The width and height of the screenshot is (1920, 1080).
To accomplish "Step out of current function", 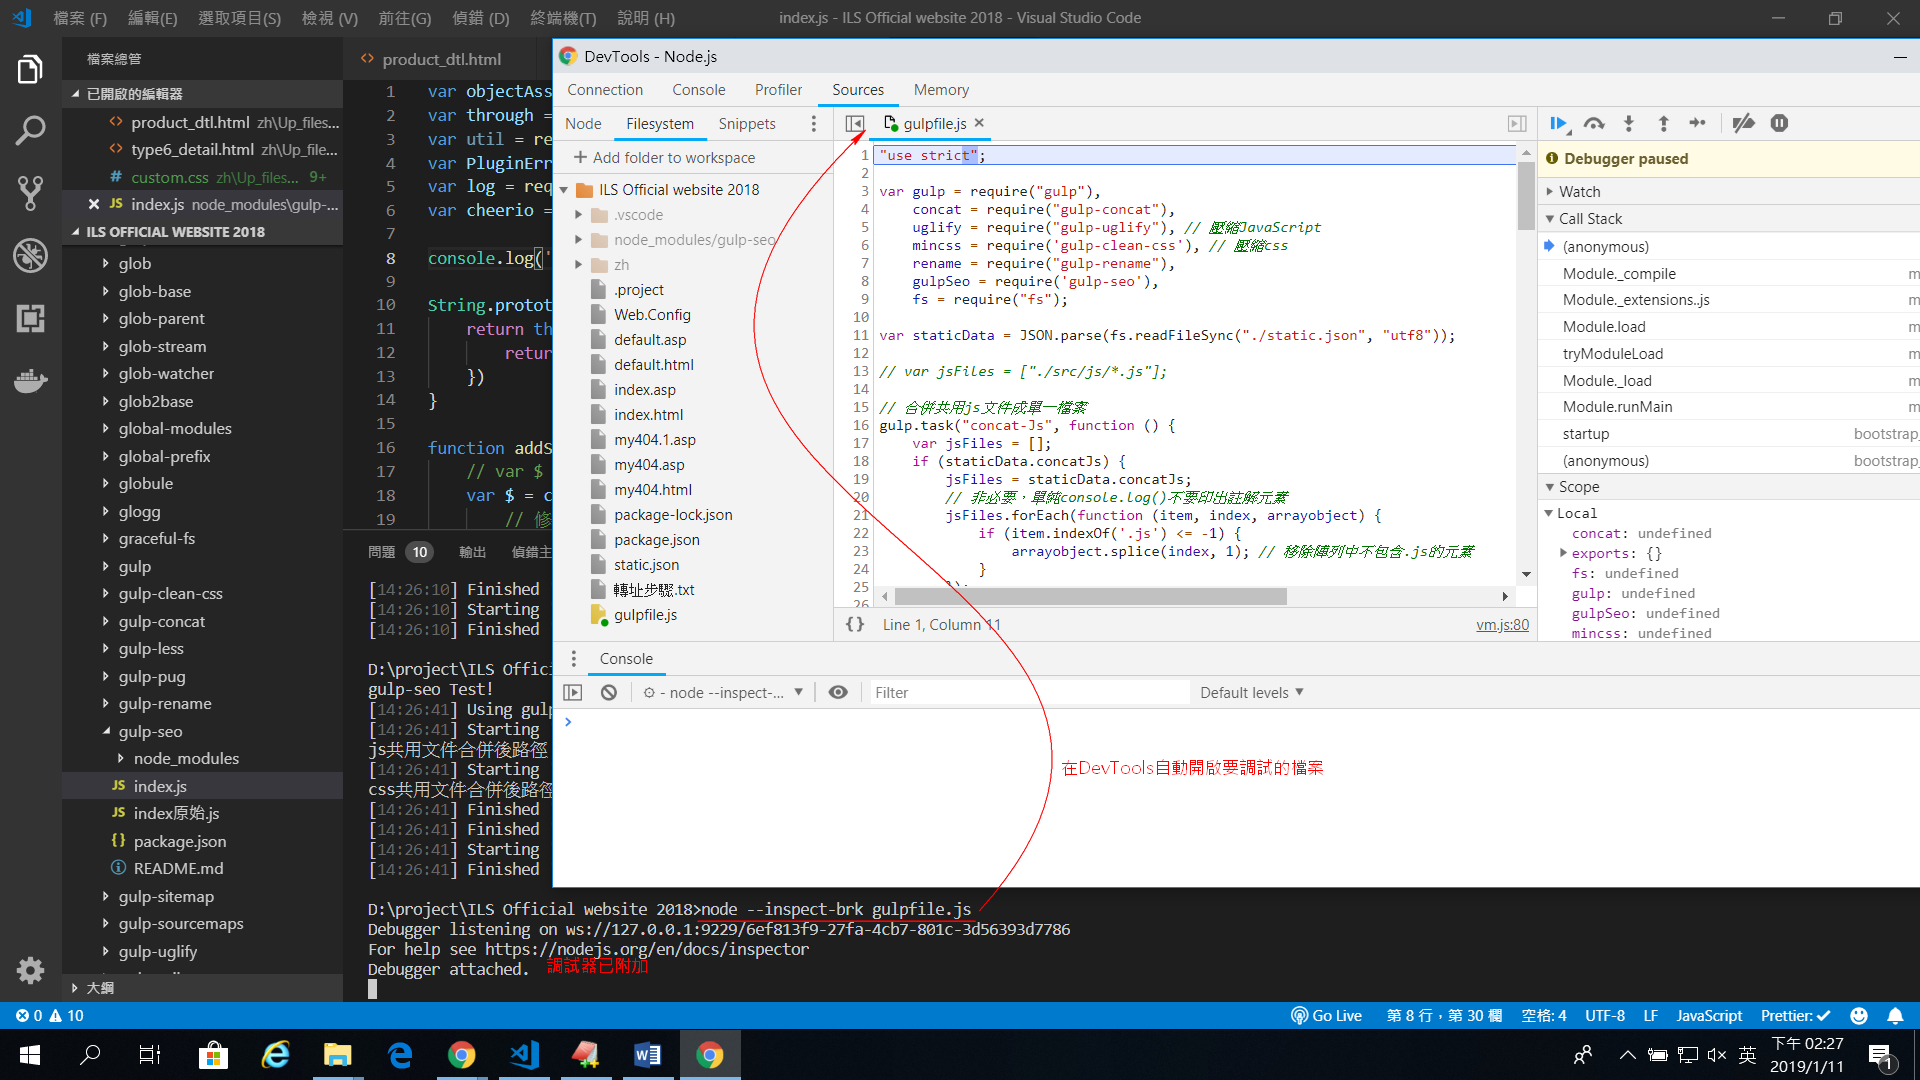I will click(x=1663, y=123).
